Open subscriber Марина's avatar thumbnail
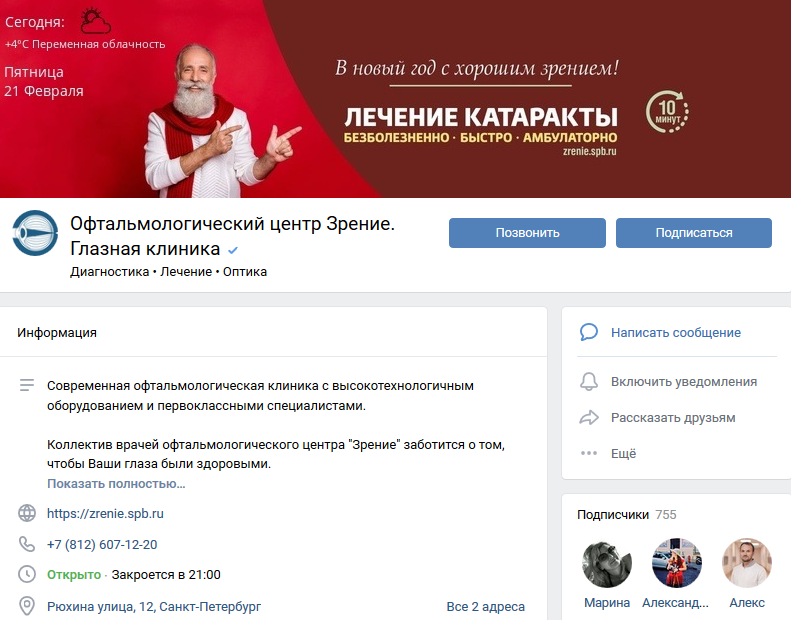The image size is (791, 620). point(606,563)
